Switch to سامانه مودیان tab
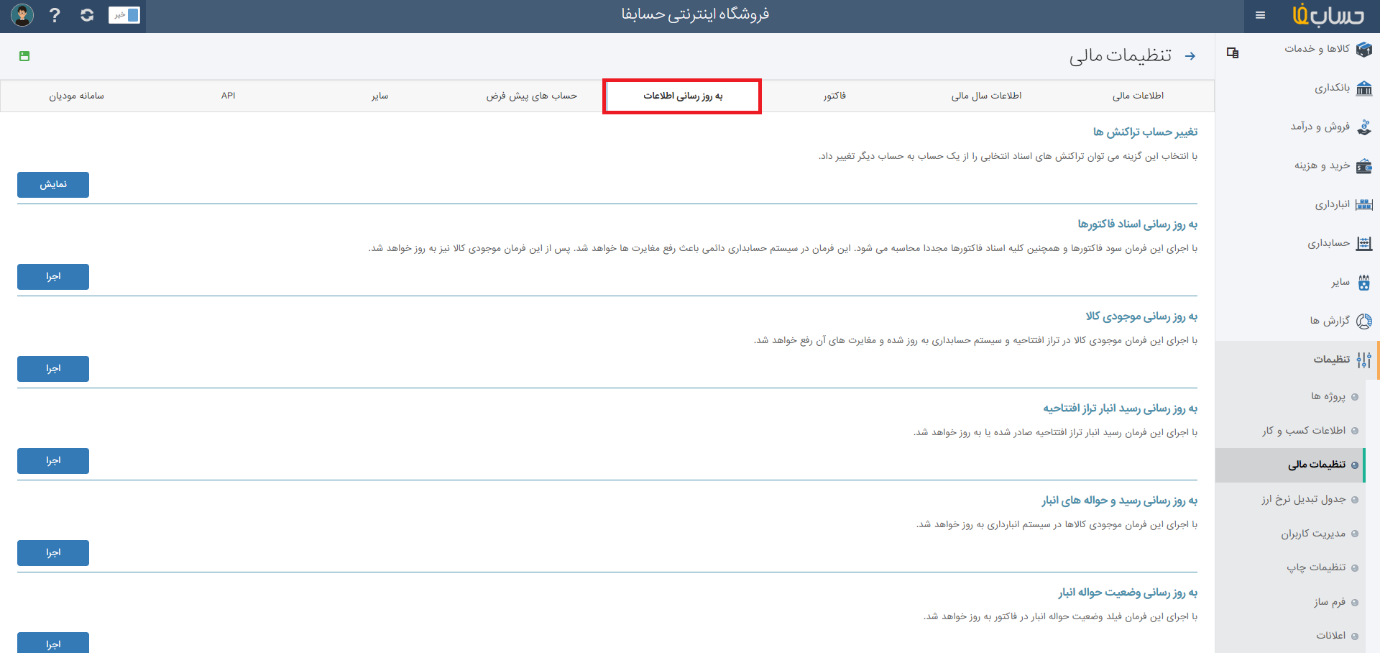Screen dimensions: 1380x653 pos(76,96)
